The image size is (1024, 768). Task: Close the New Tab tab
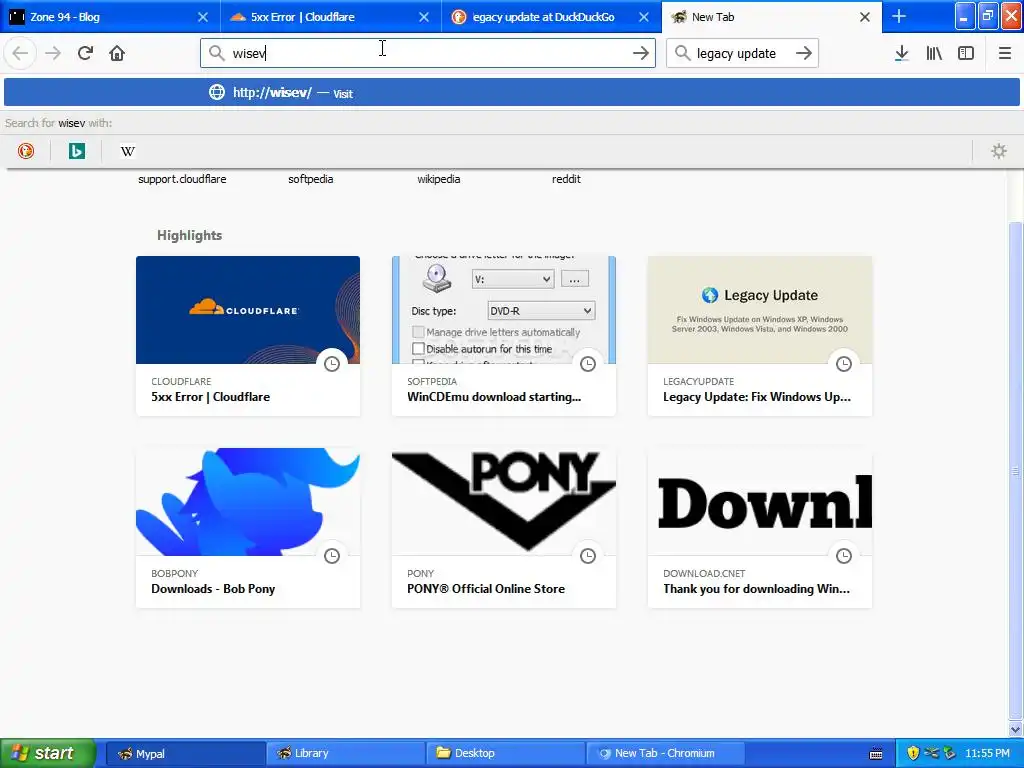[x=865, y=17]
